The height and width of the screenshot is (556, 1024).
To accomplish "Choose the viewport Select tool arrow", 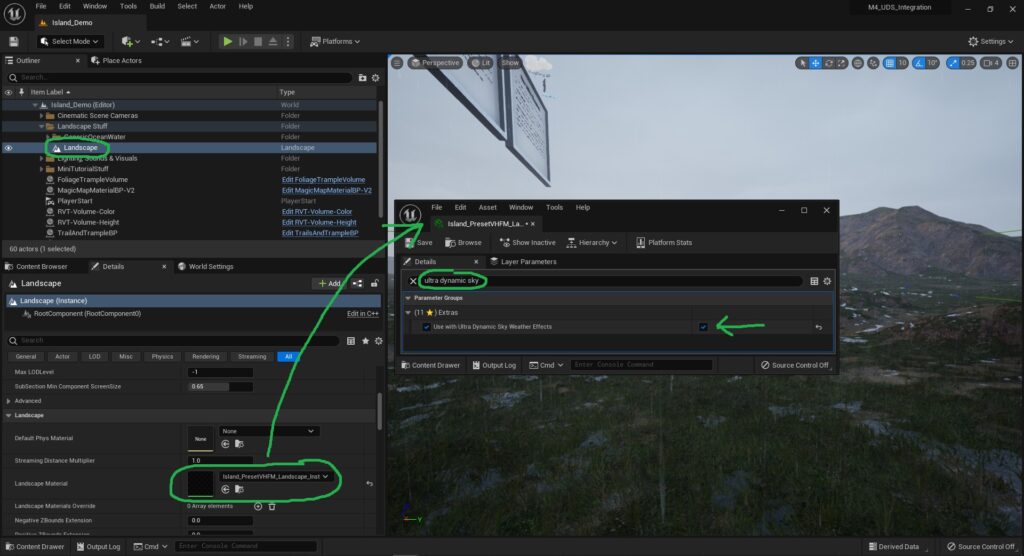I will (x=803, y=63).
